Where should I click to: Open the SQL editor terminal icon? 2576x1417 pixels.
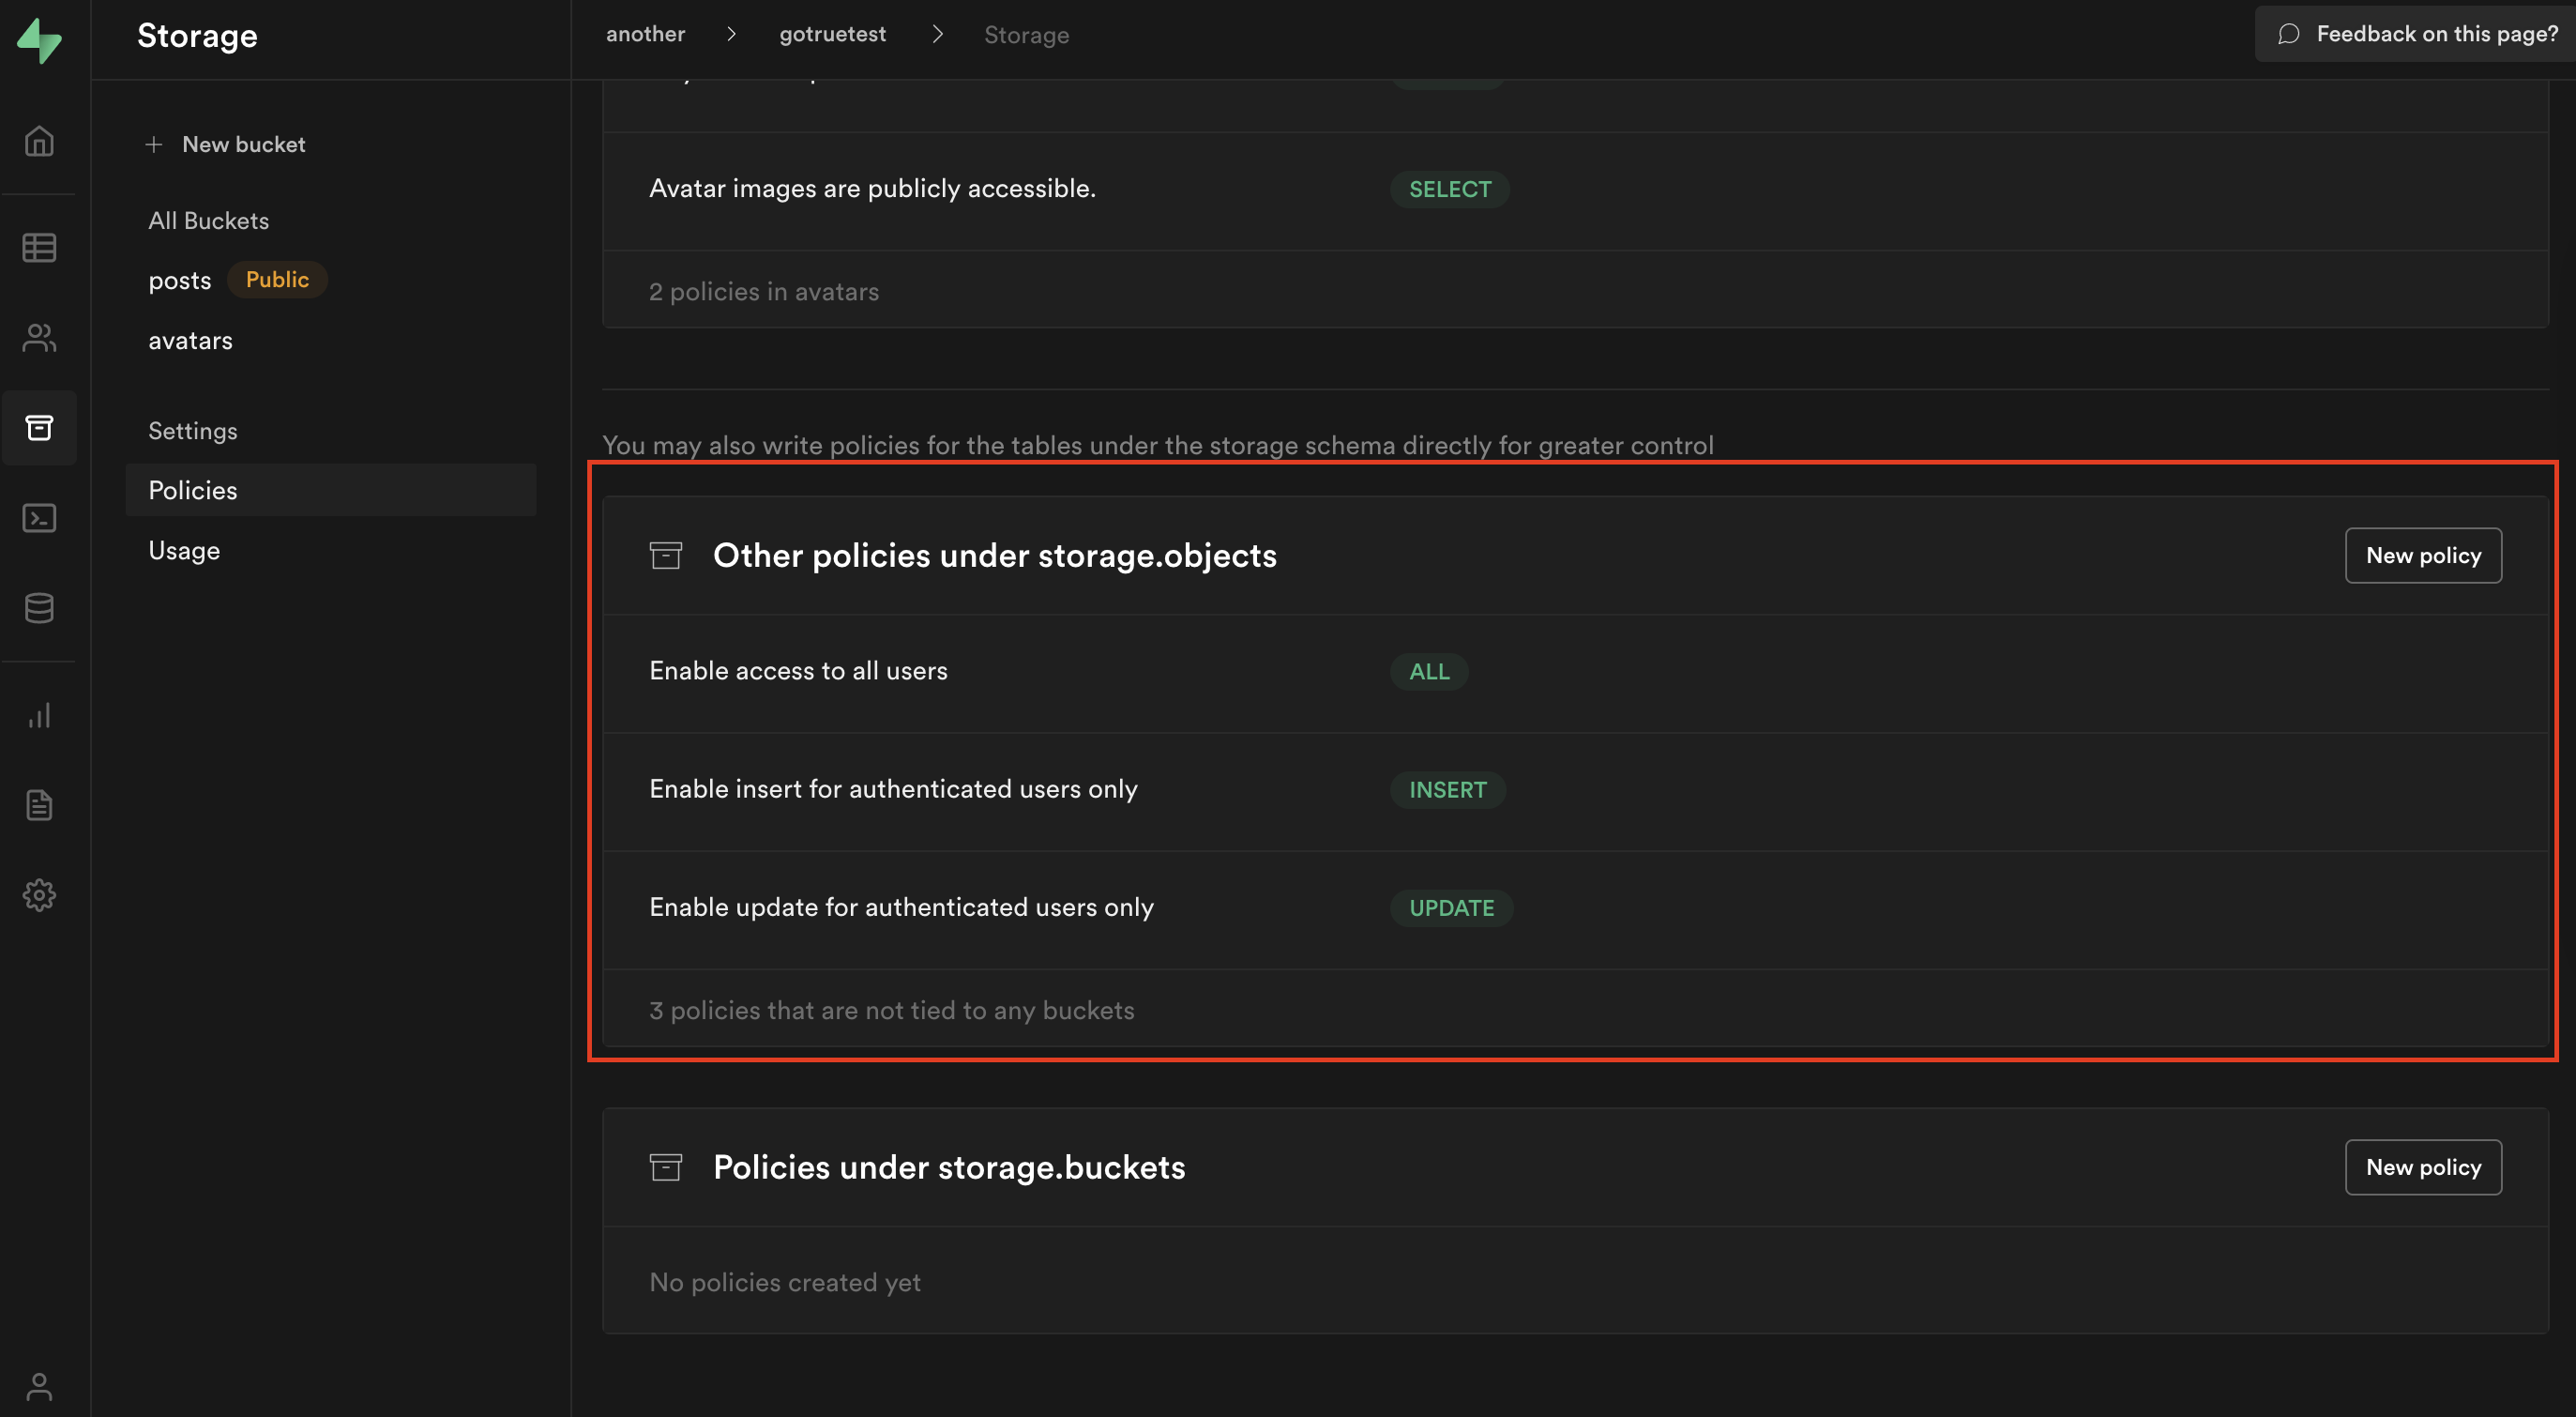39,518
